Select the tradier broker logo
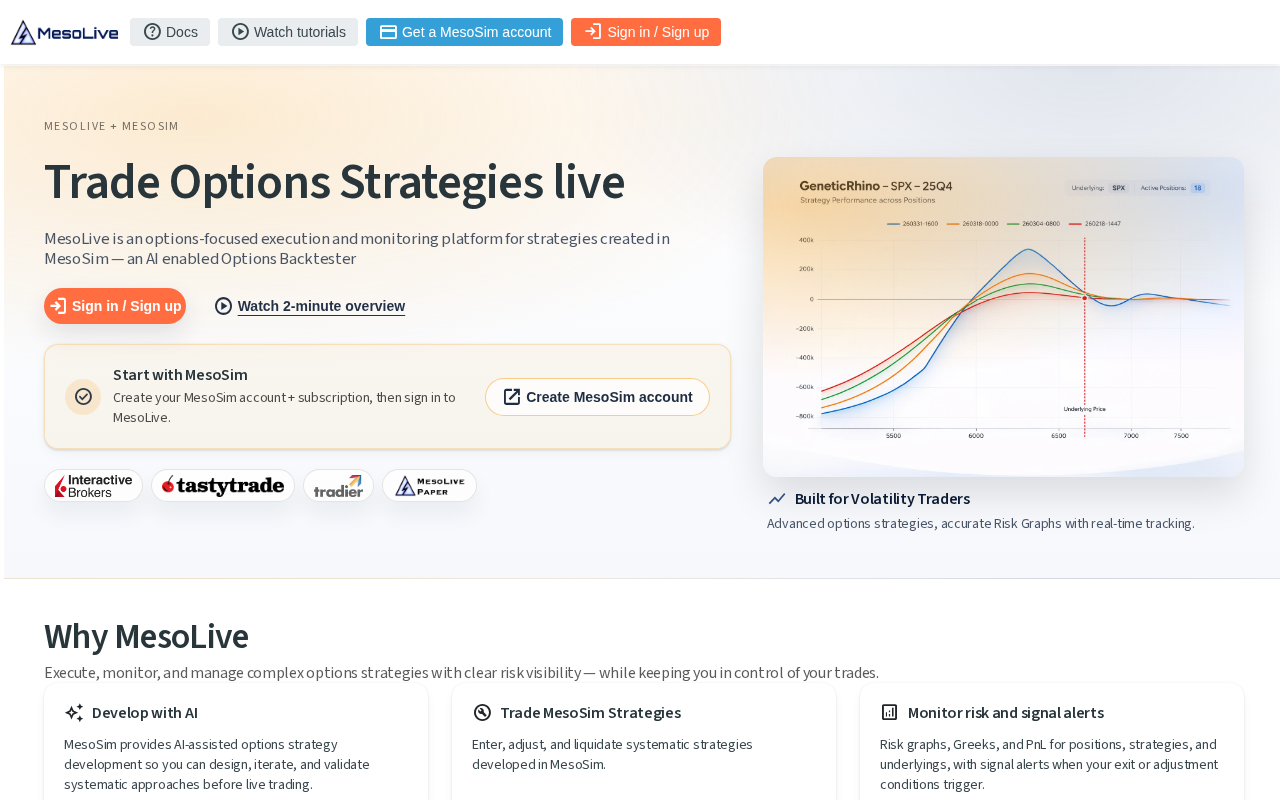Screen dimensions: 1280x800 point(338,486)
